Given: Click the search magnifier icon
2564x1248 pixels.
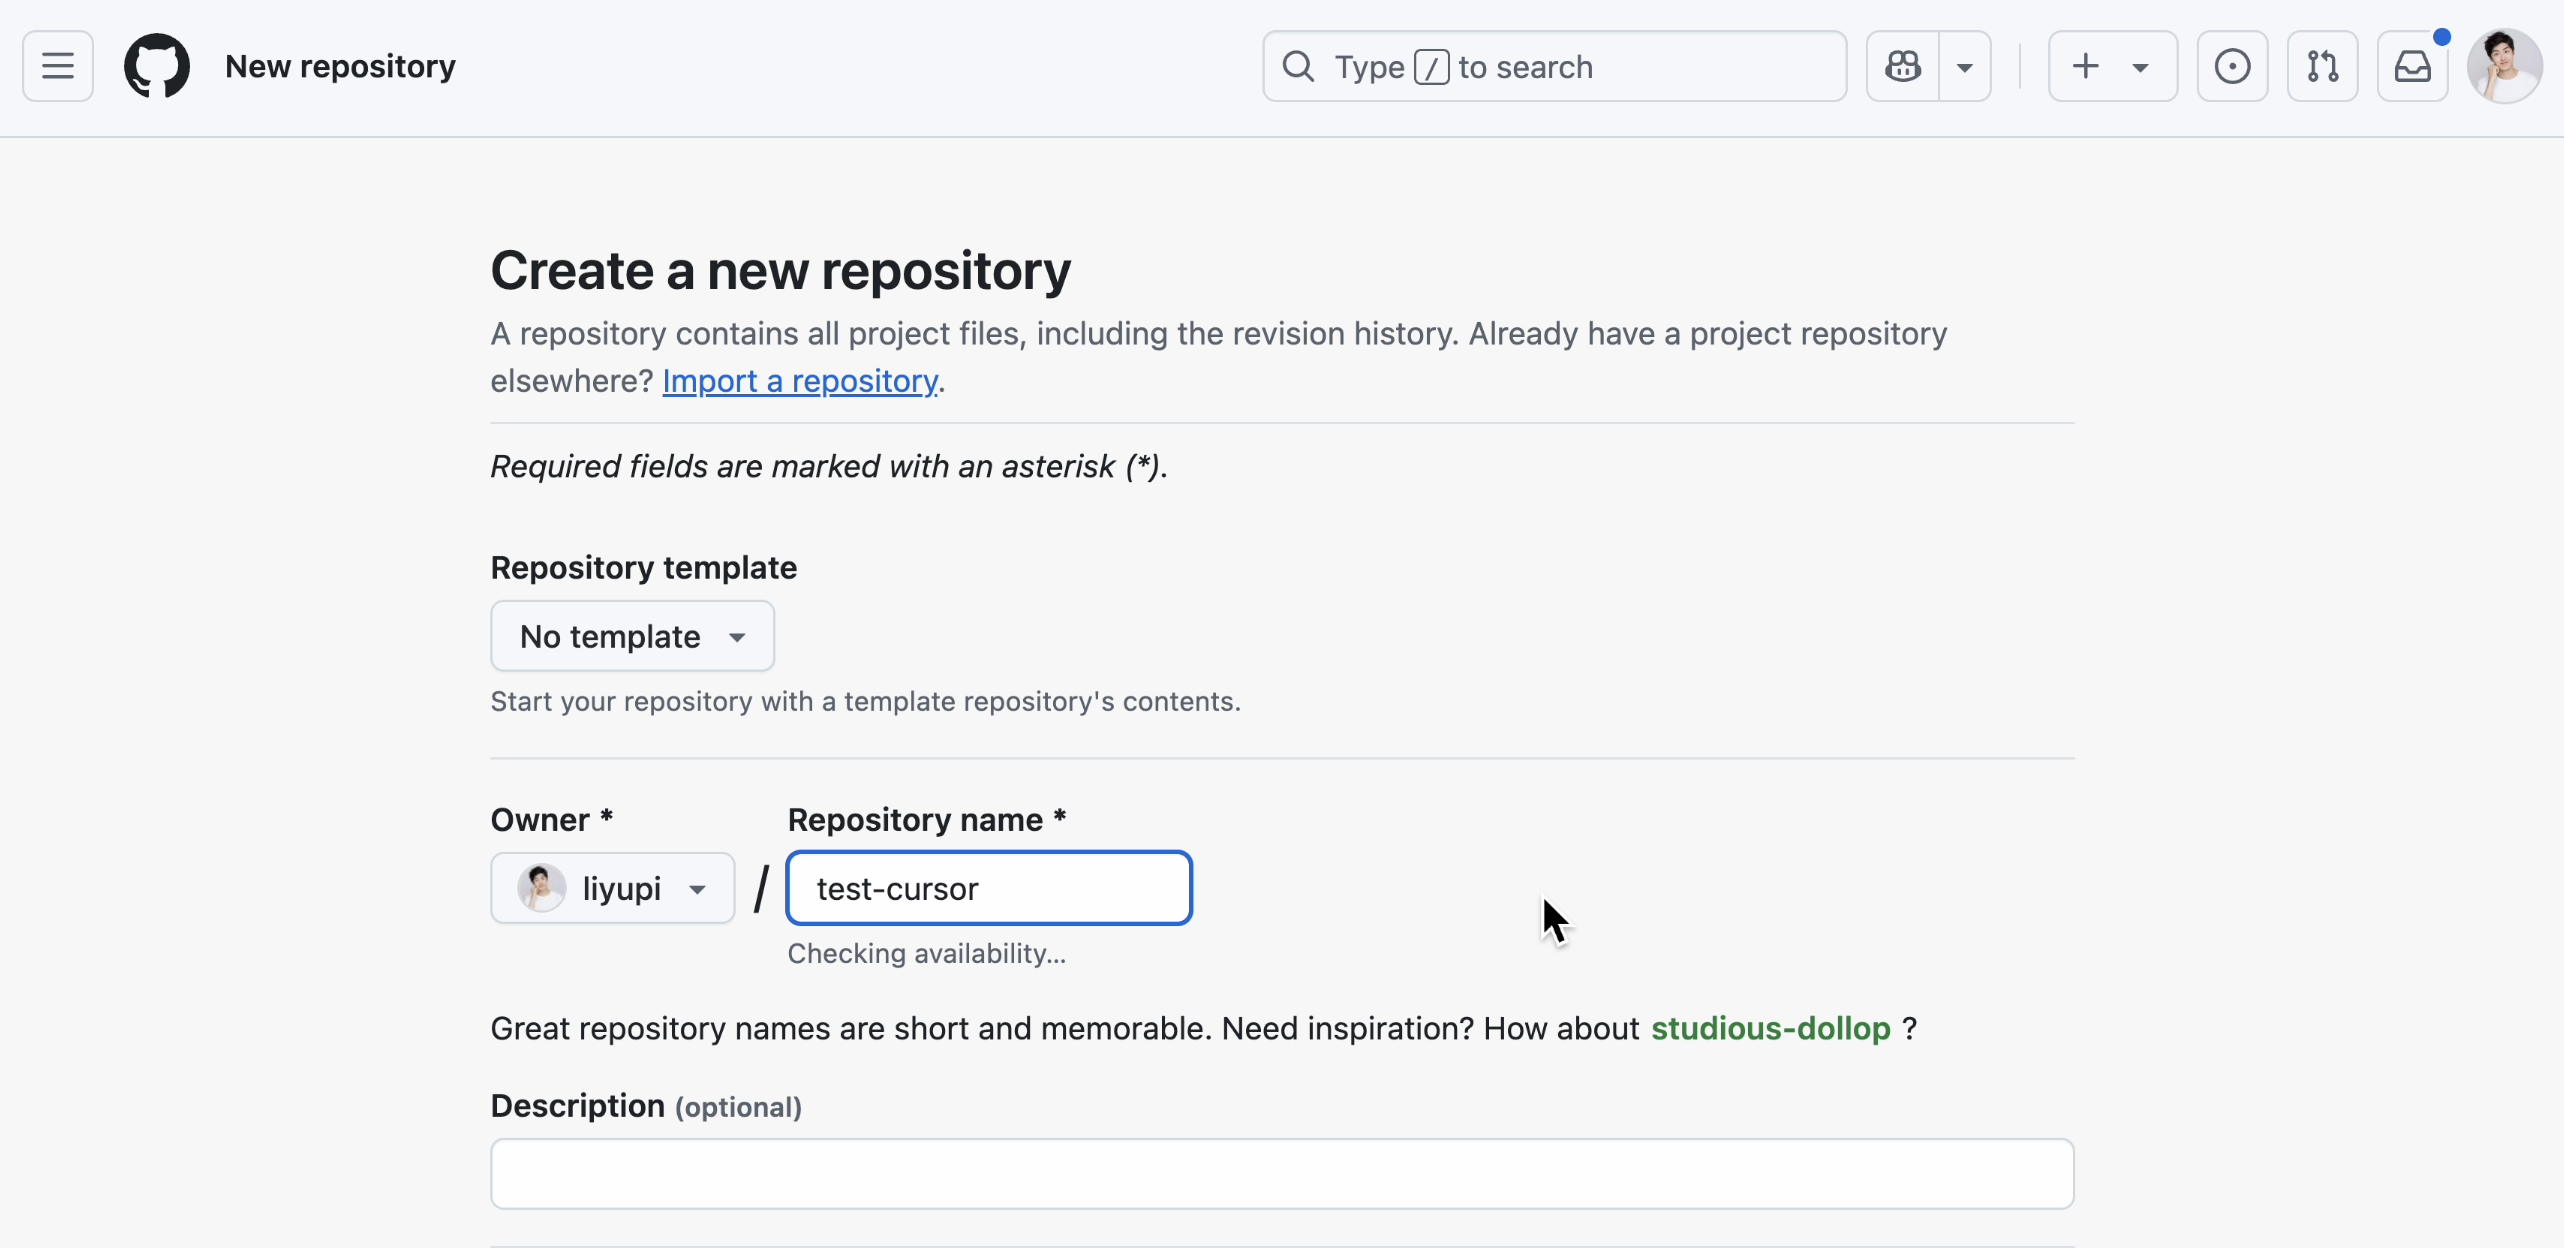Looking at the screenshot, I should click(1298, 66).
